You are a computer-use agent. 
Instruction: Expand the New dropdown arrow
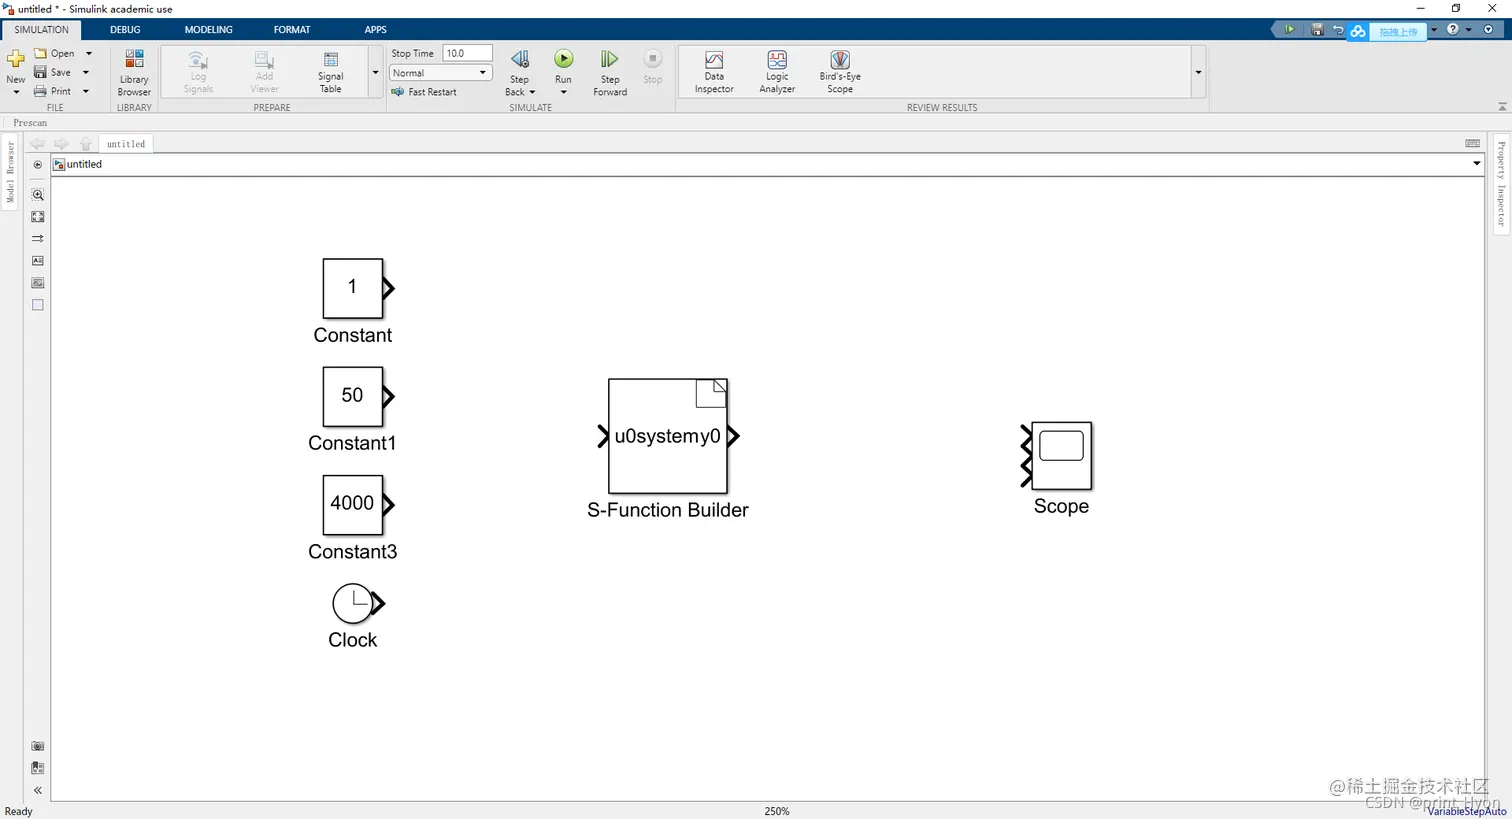pos(16,92)
